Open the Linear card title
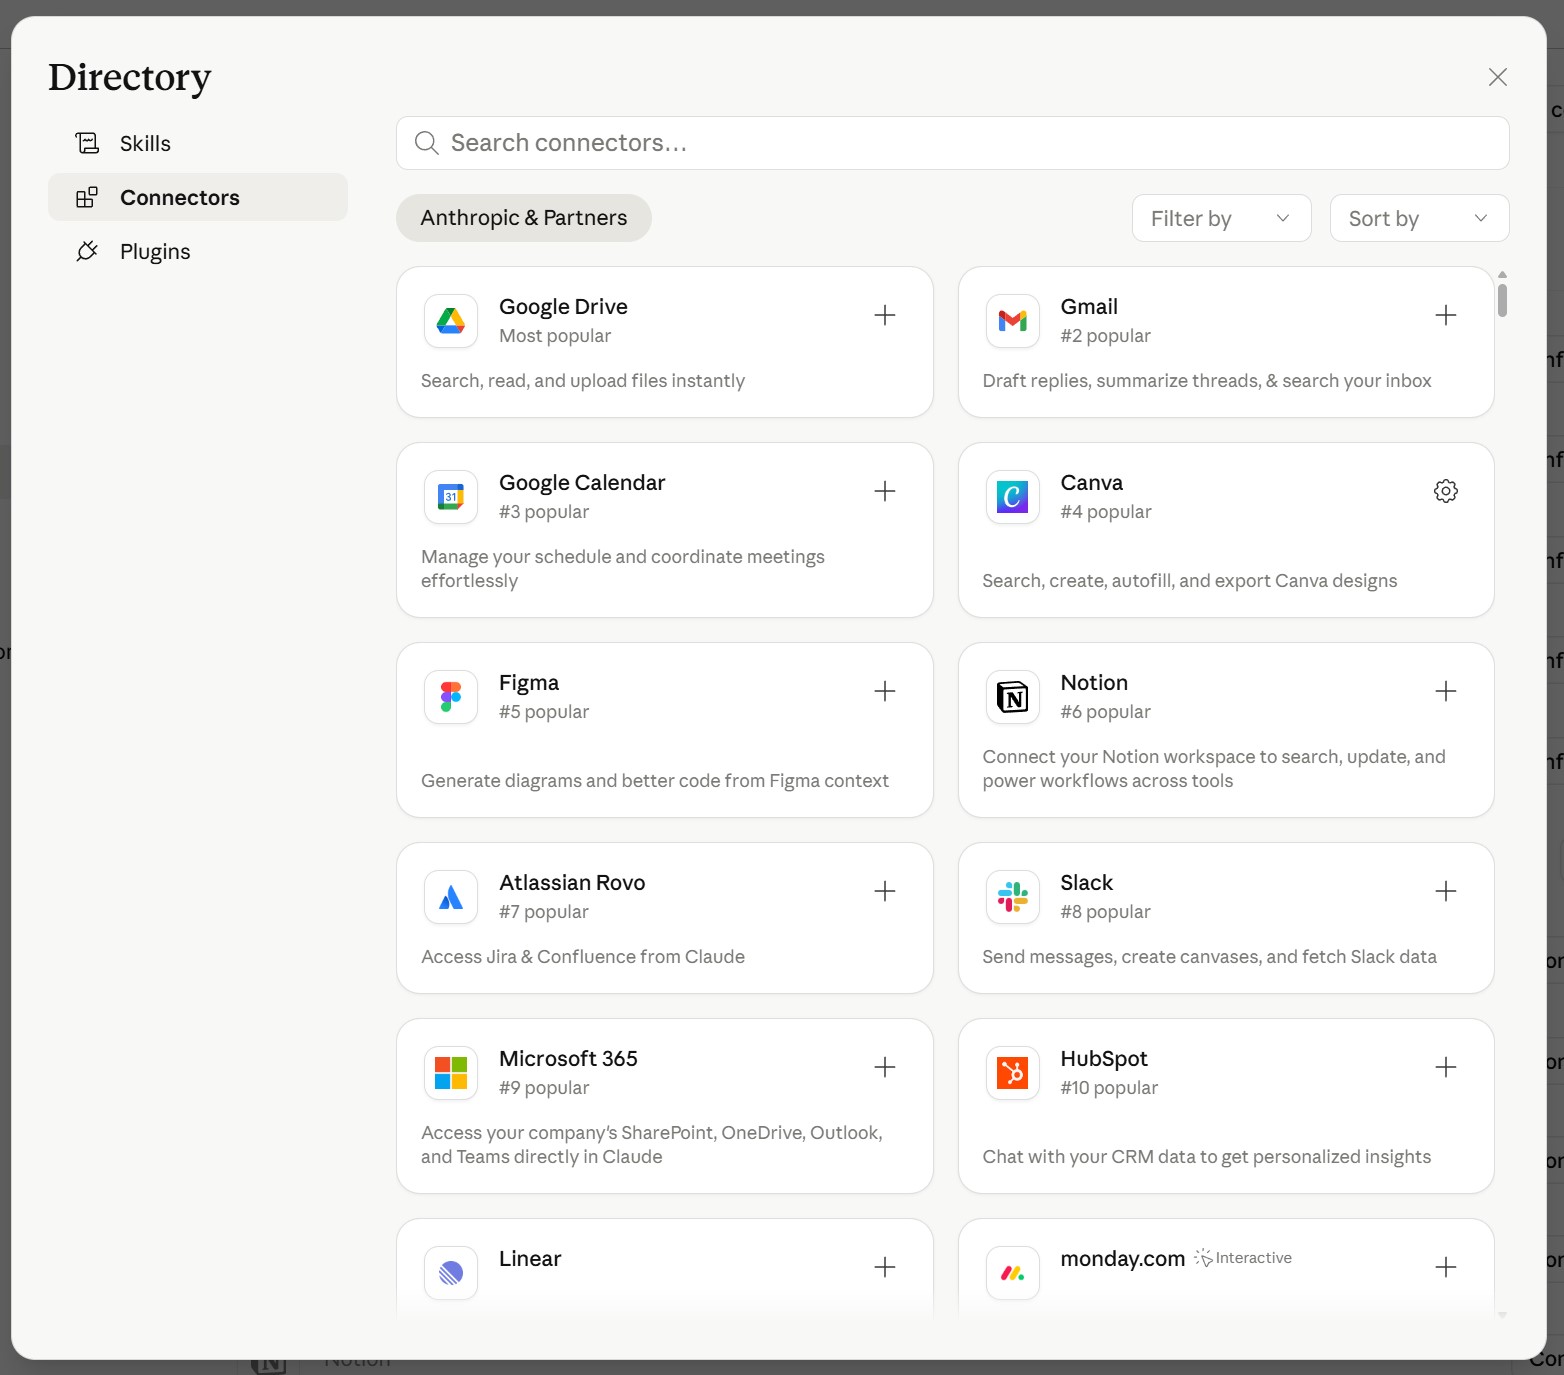The image size is (1564, 1375). (530, 1259)
